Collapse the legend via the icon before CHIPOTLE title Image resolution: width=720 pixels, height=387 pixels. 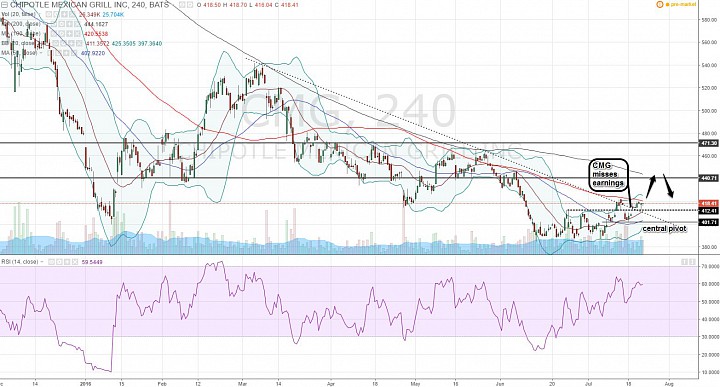coord(5,5)
